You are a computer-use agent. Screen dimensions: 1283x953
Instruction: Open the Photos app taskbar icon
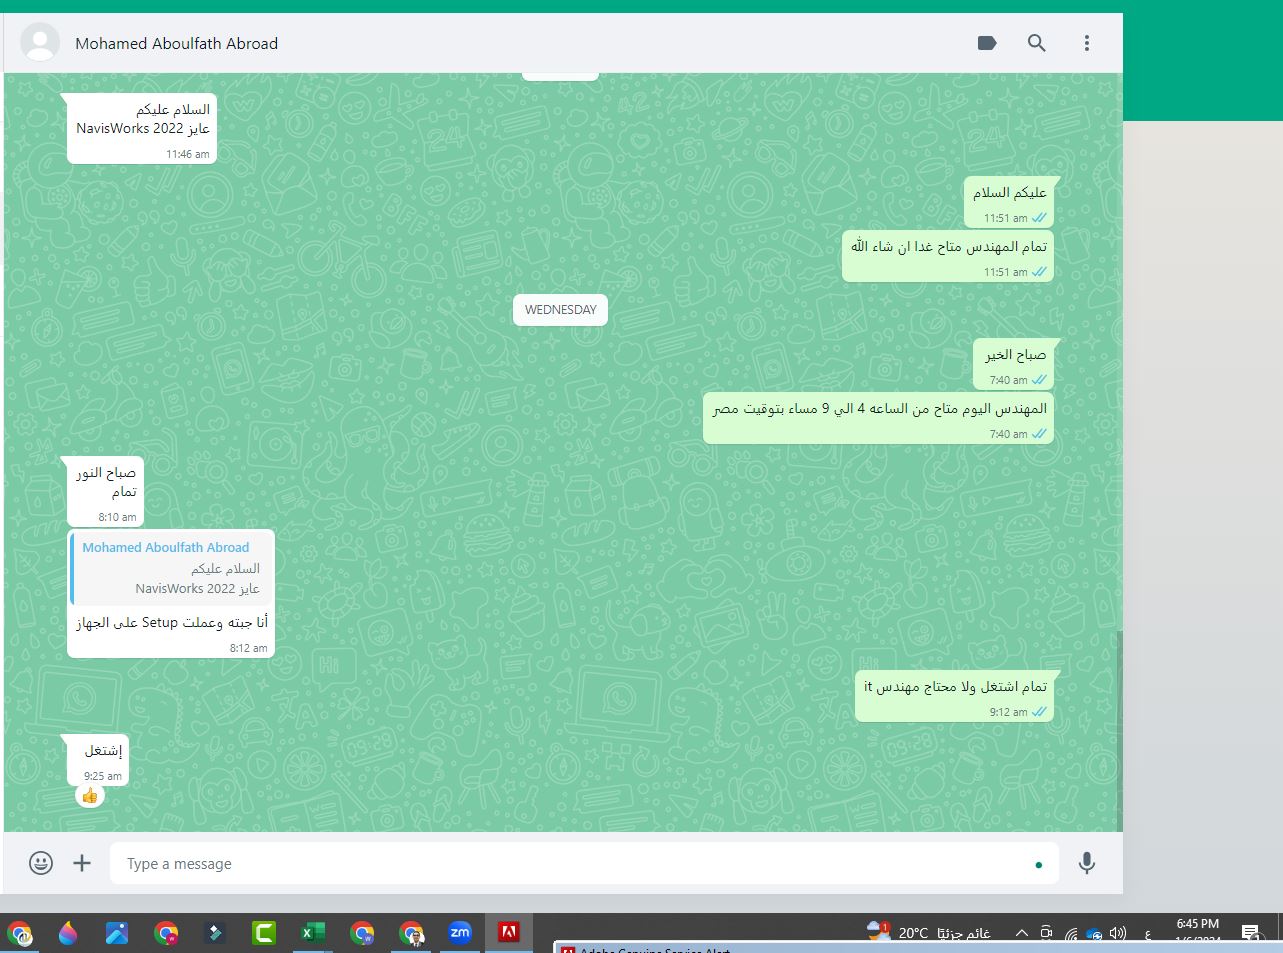pyautogui.click(x=117, y=933)
